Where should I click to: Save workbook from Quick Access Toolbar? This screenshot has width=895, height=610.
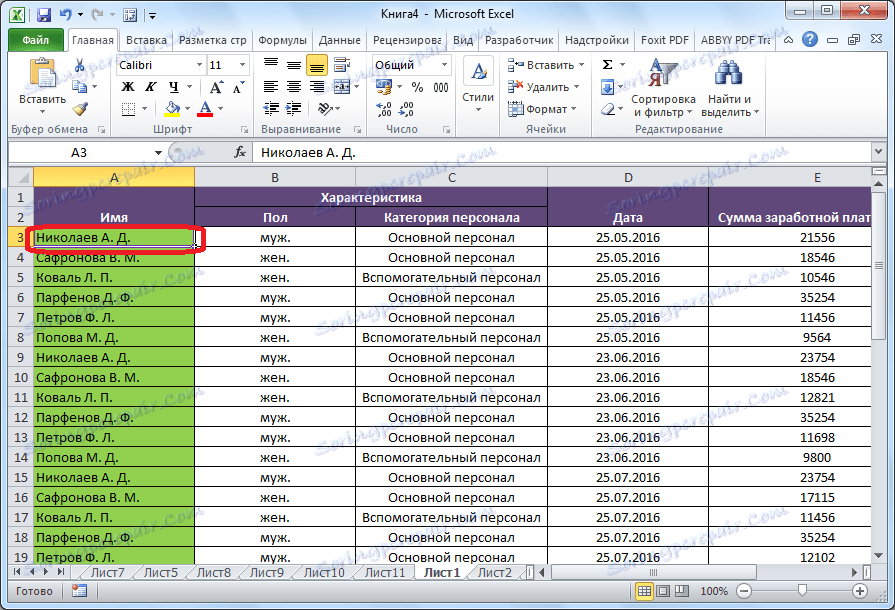pyautogui.click(x=43, y=16)
